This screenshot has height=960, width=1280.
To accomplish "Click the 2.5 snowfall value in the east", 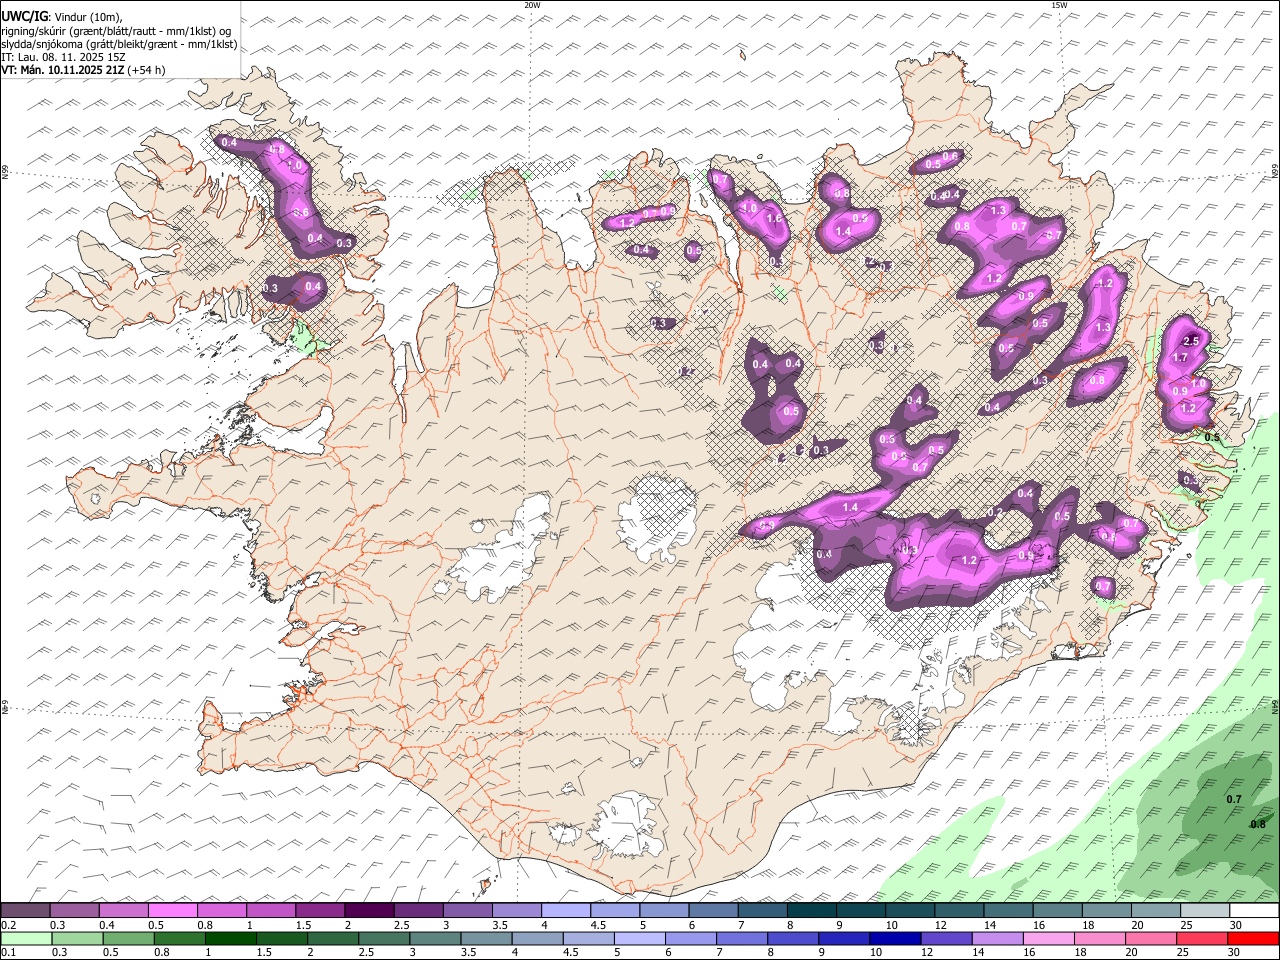I will click(x=1191, y=342).
